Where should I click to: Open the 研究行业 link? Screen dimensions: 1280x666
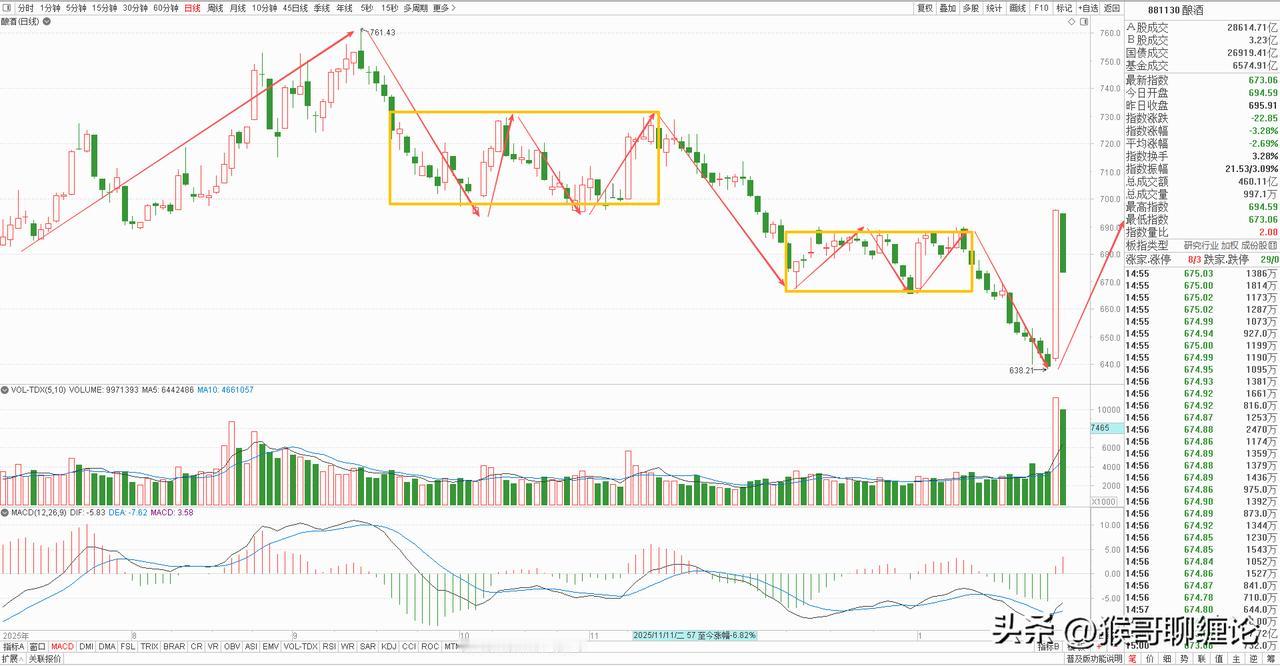1201,245
